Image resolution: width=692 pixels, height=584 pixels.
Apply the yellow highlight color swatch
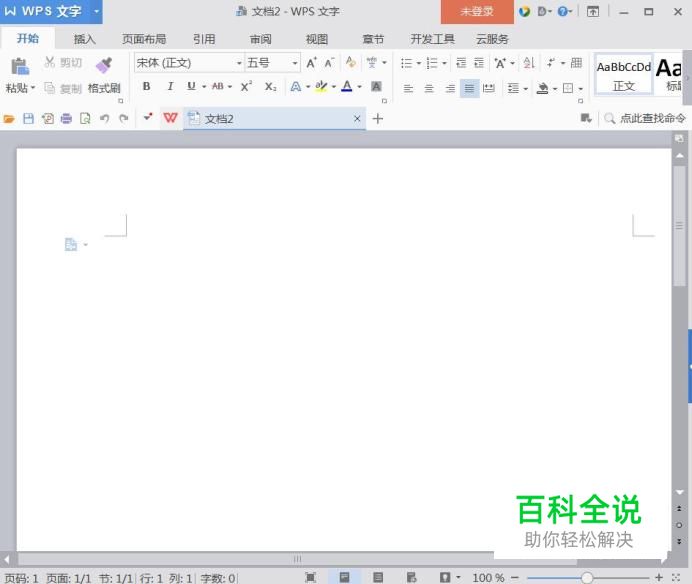pyautogui.click(x=321, y=86)
